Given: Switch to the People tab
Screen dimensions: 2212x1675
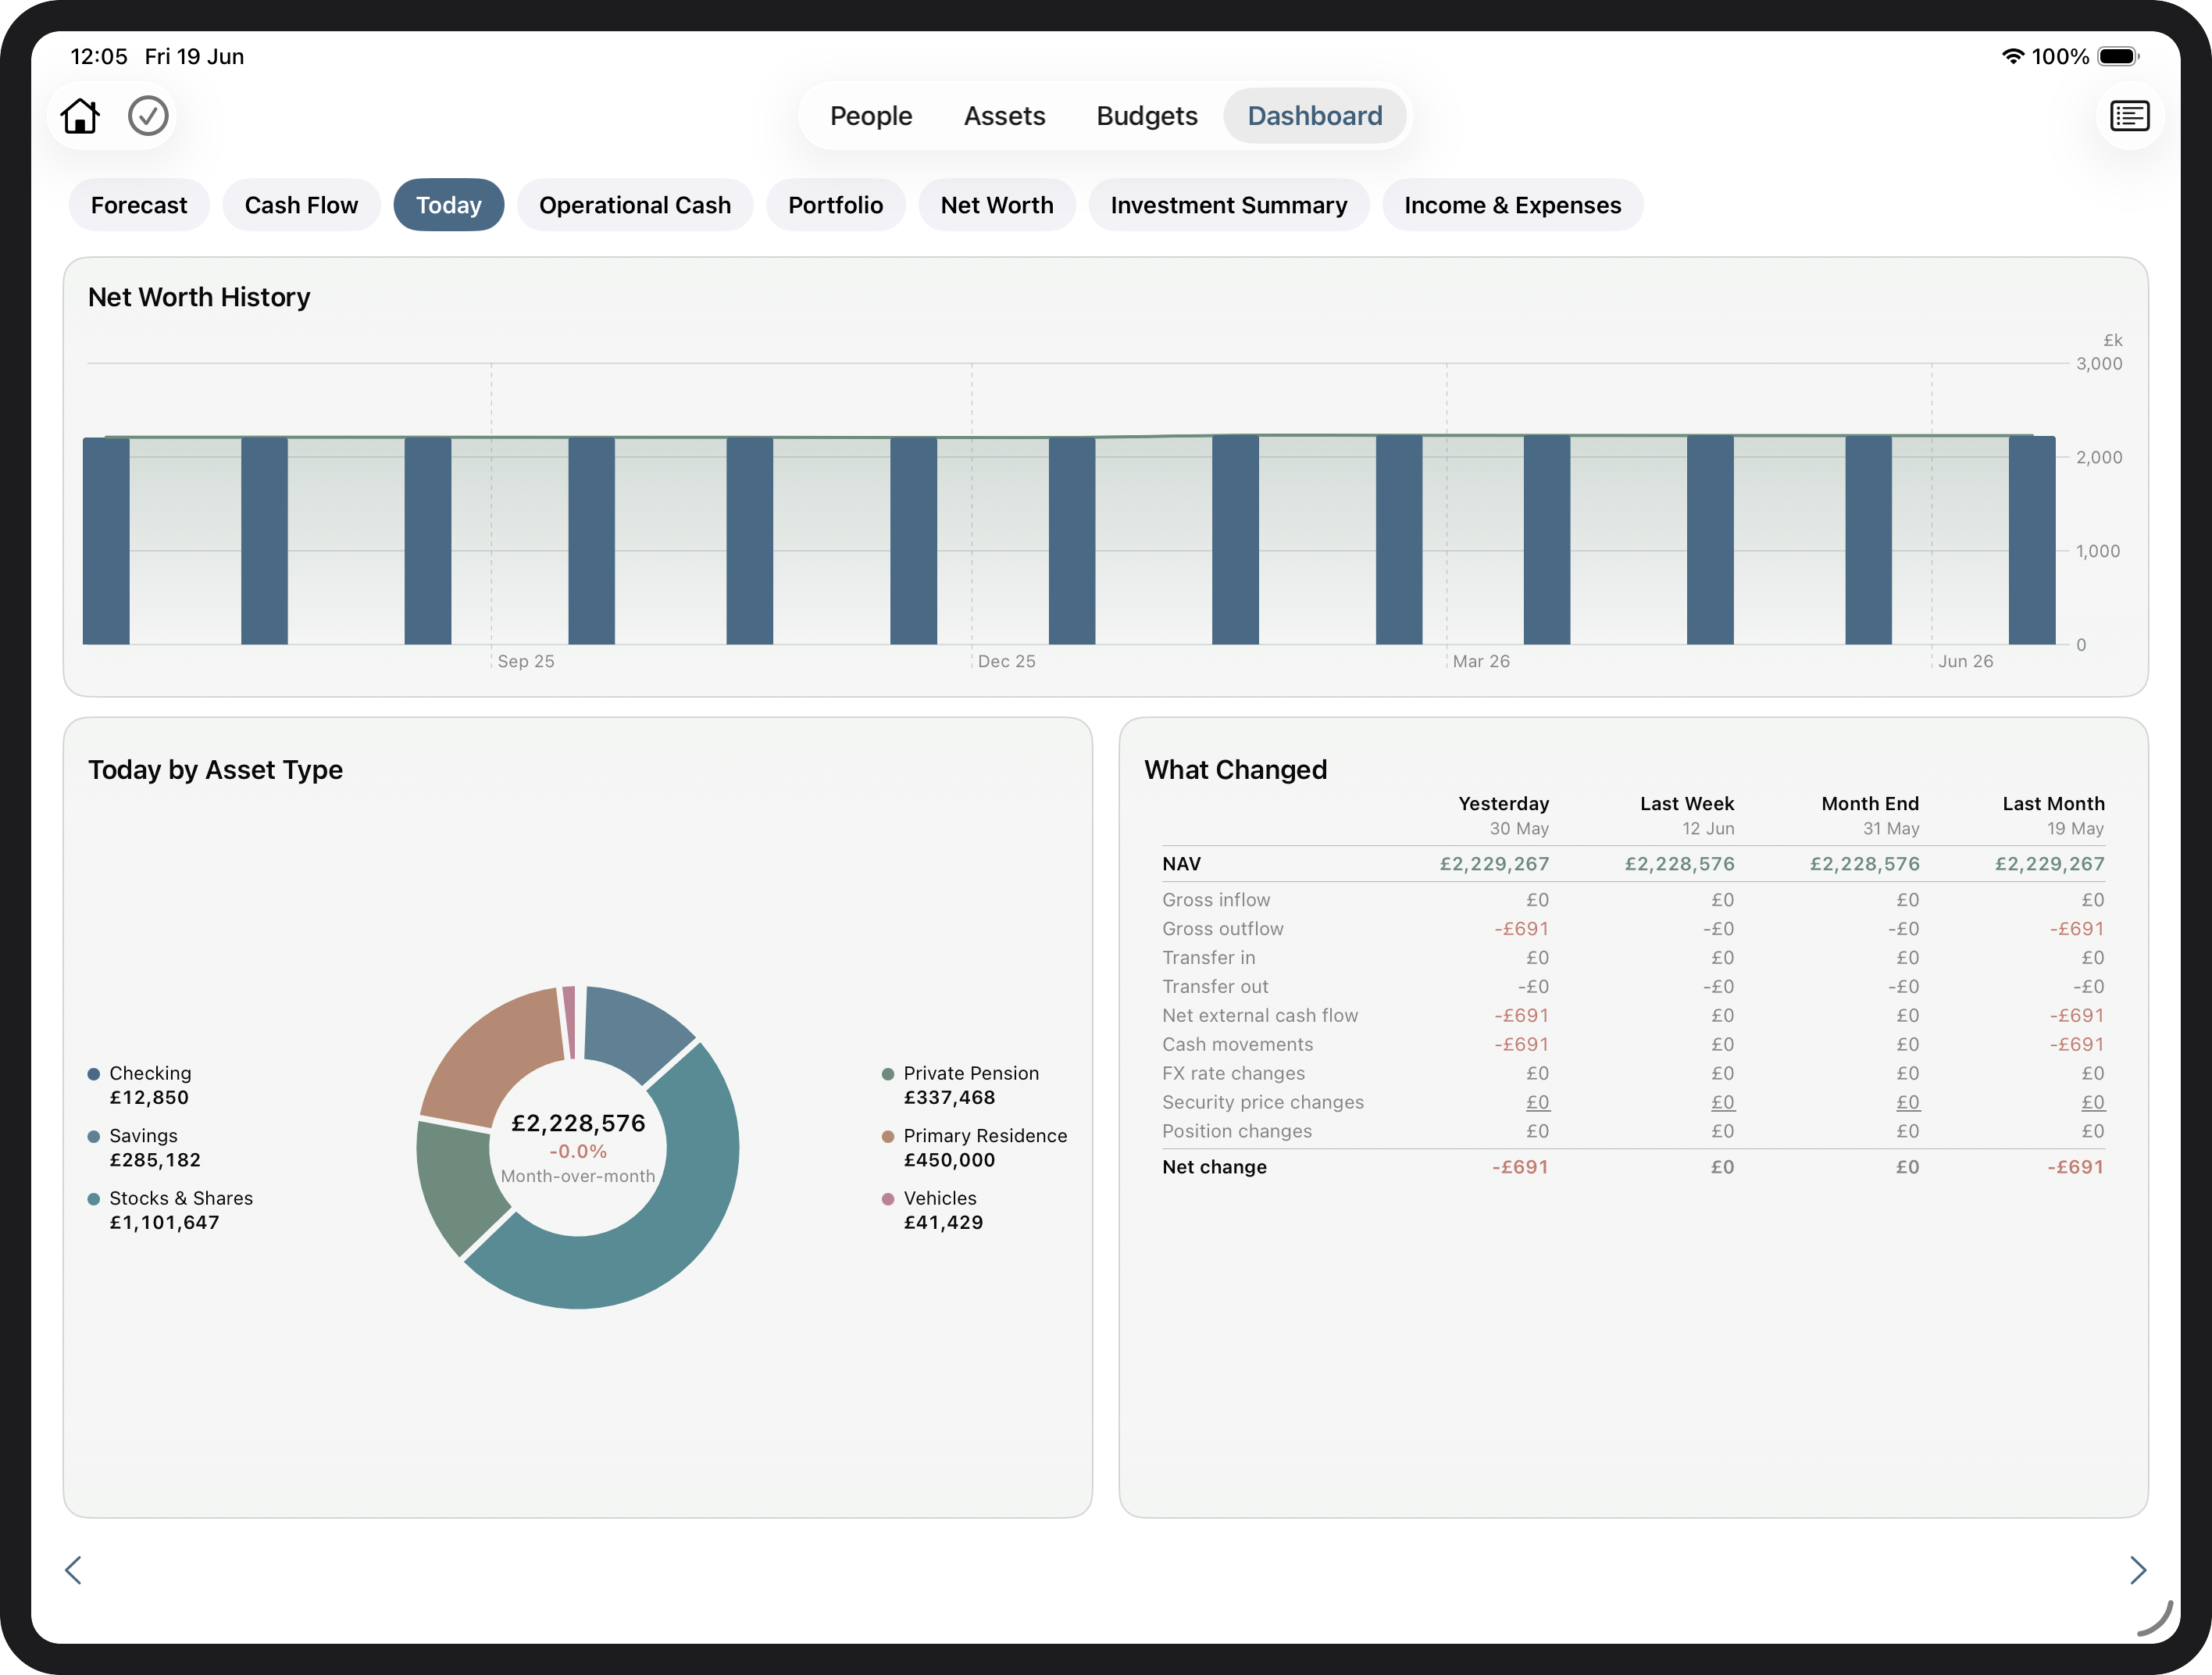Looking at the screenshot, I should click(x=871, y=116).
